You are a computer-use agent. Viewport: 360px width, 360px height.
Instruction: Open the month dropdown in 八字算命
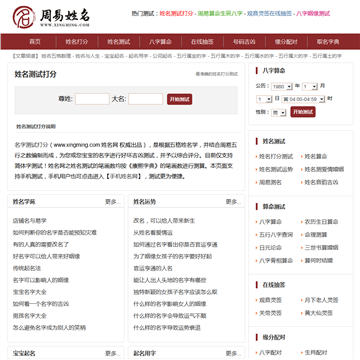(310, 87)
